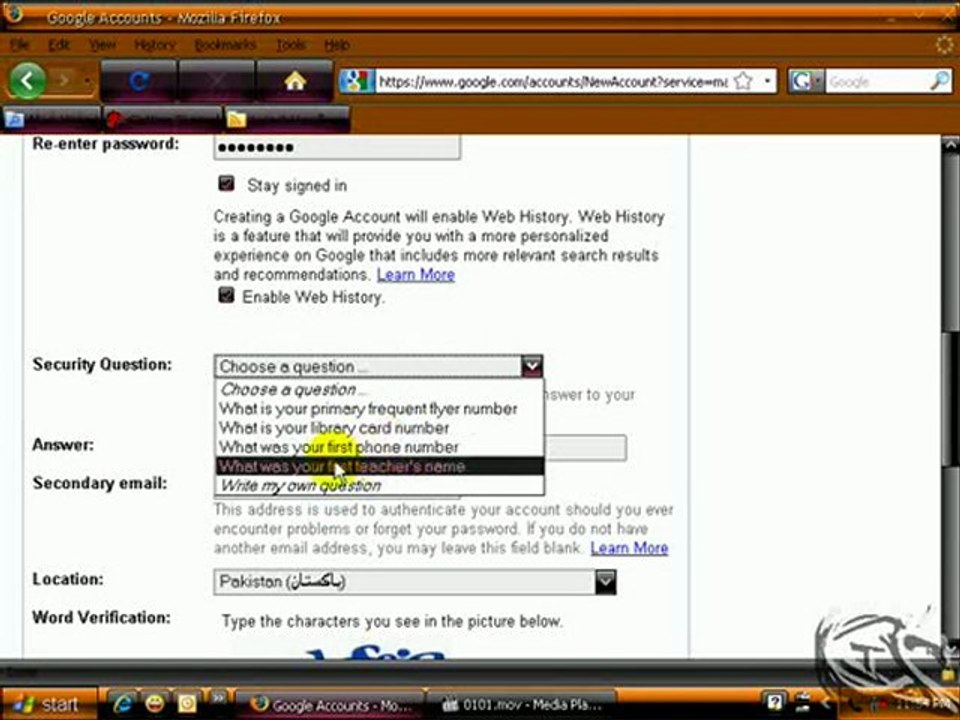Select 'library card number' question

click(x=379, y=427)
